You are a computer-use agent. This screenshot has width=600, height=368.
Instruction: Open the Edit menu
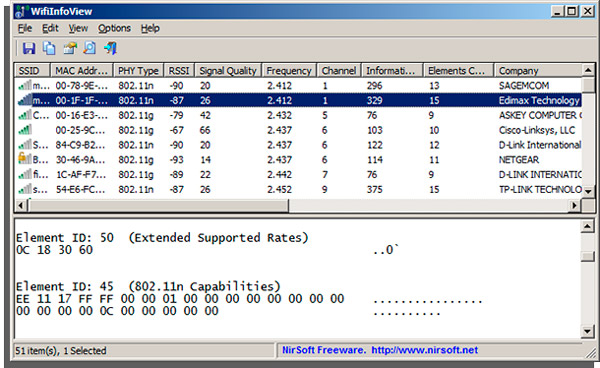(x=50, y=28)
